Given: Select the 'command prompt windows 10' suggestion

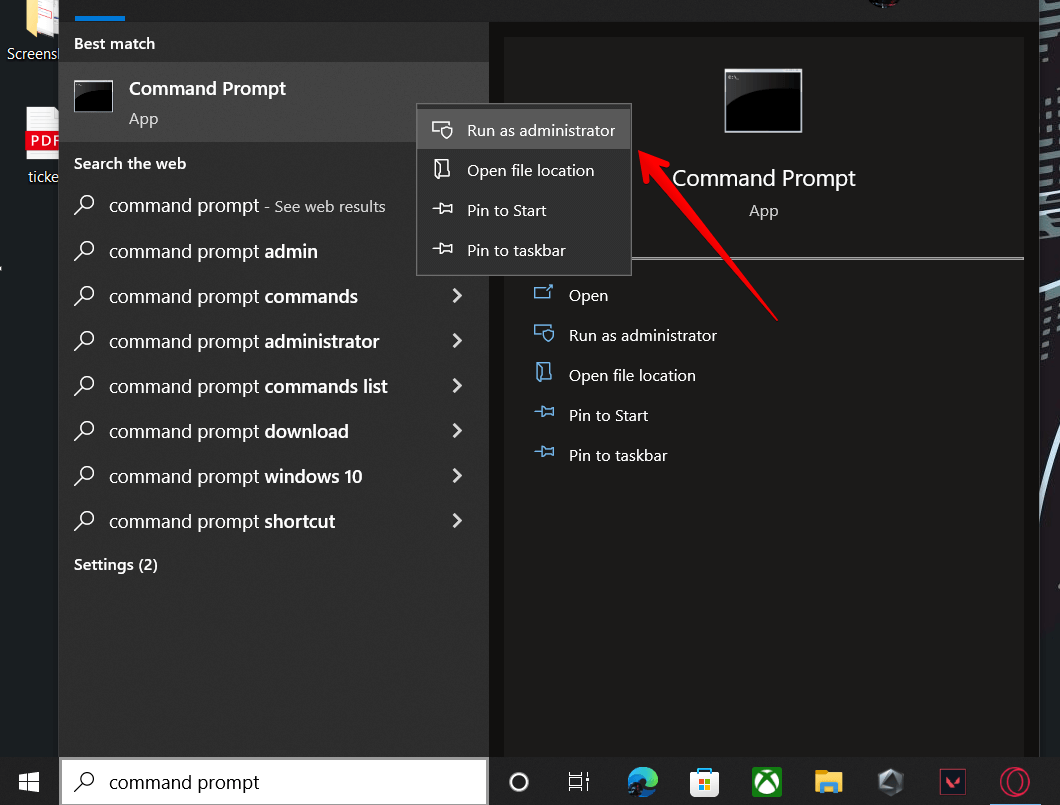Looking at the screenshot, I should [x=235, y=477].
